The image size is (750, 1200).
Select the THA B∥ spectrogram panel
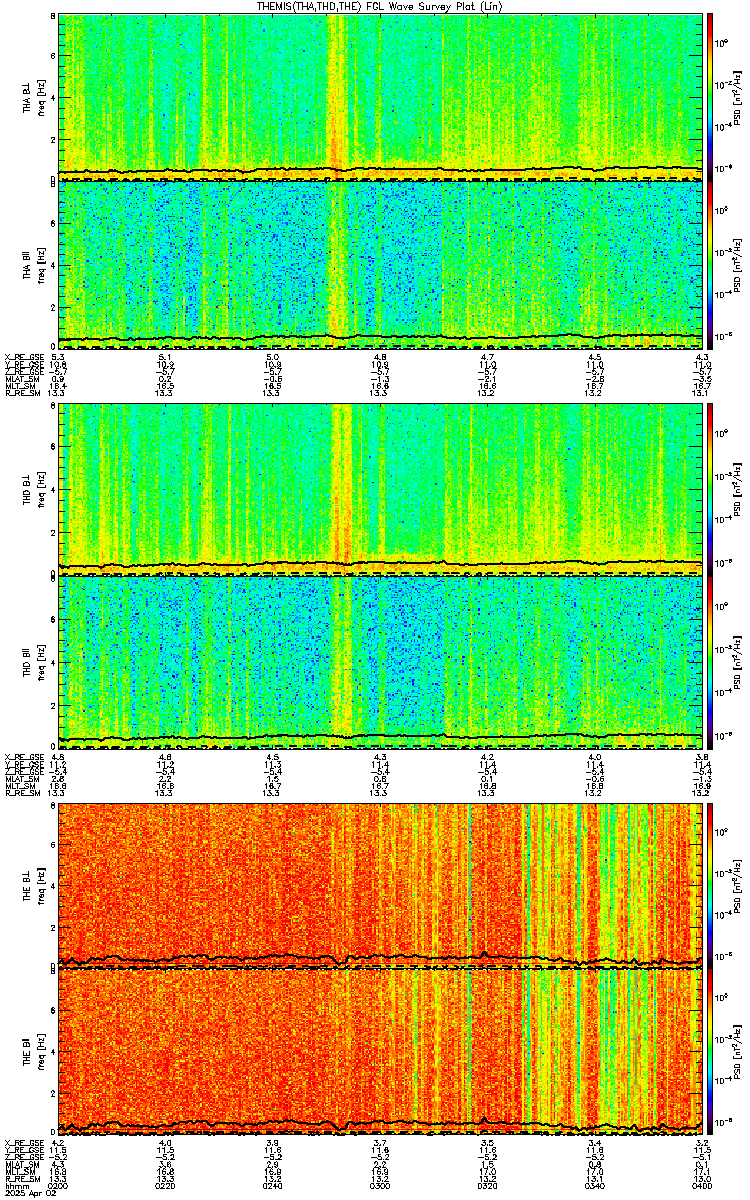click(381, 265)
